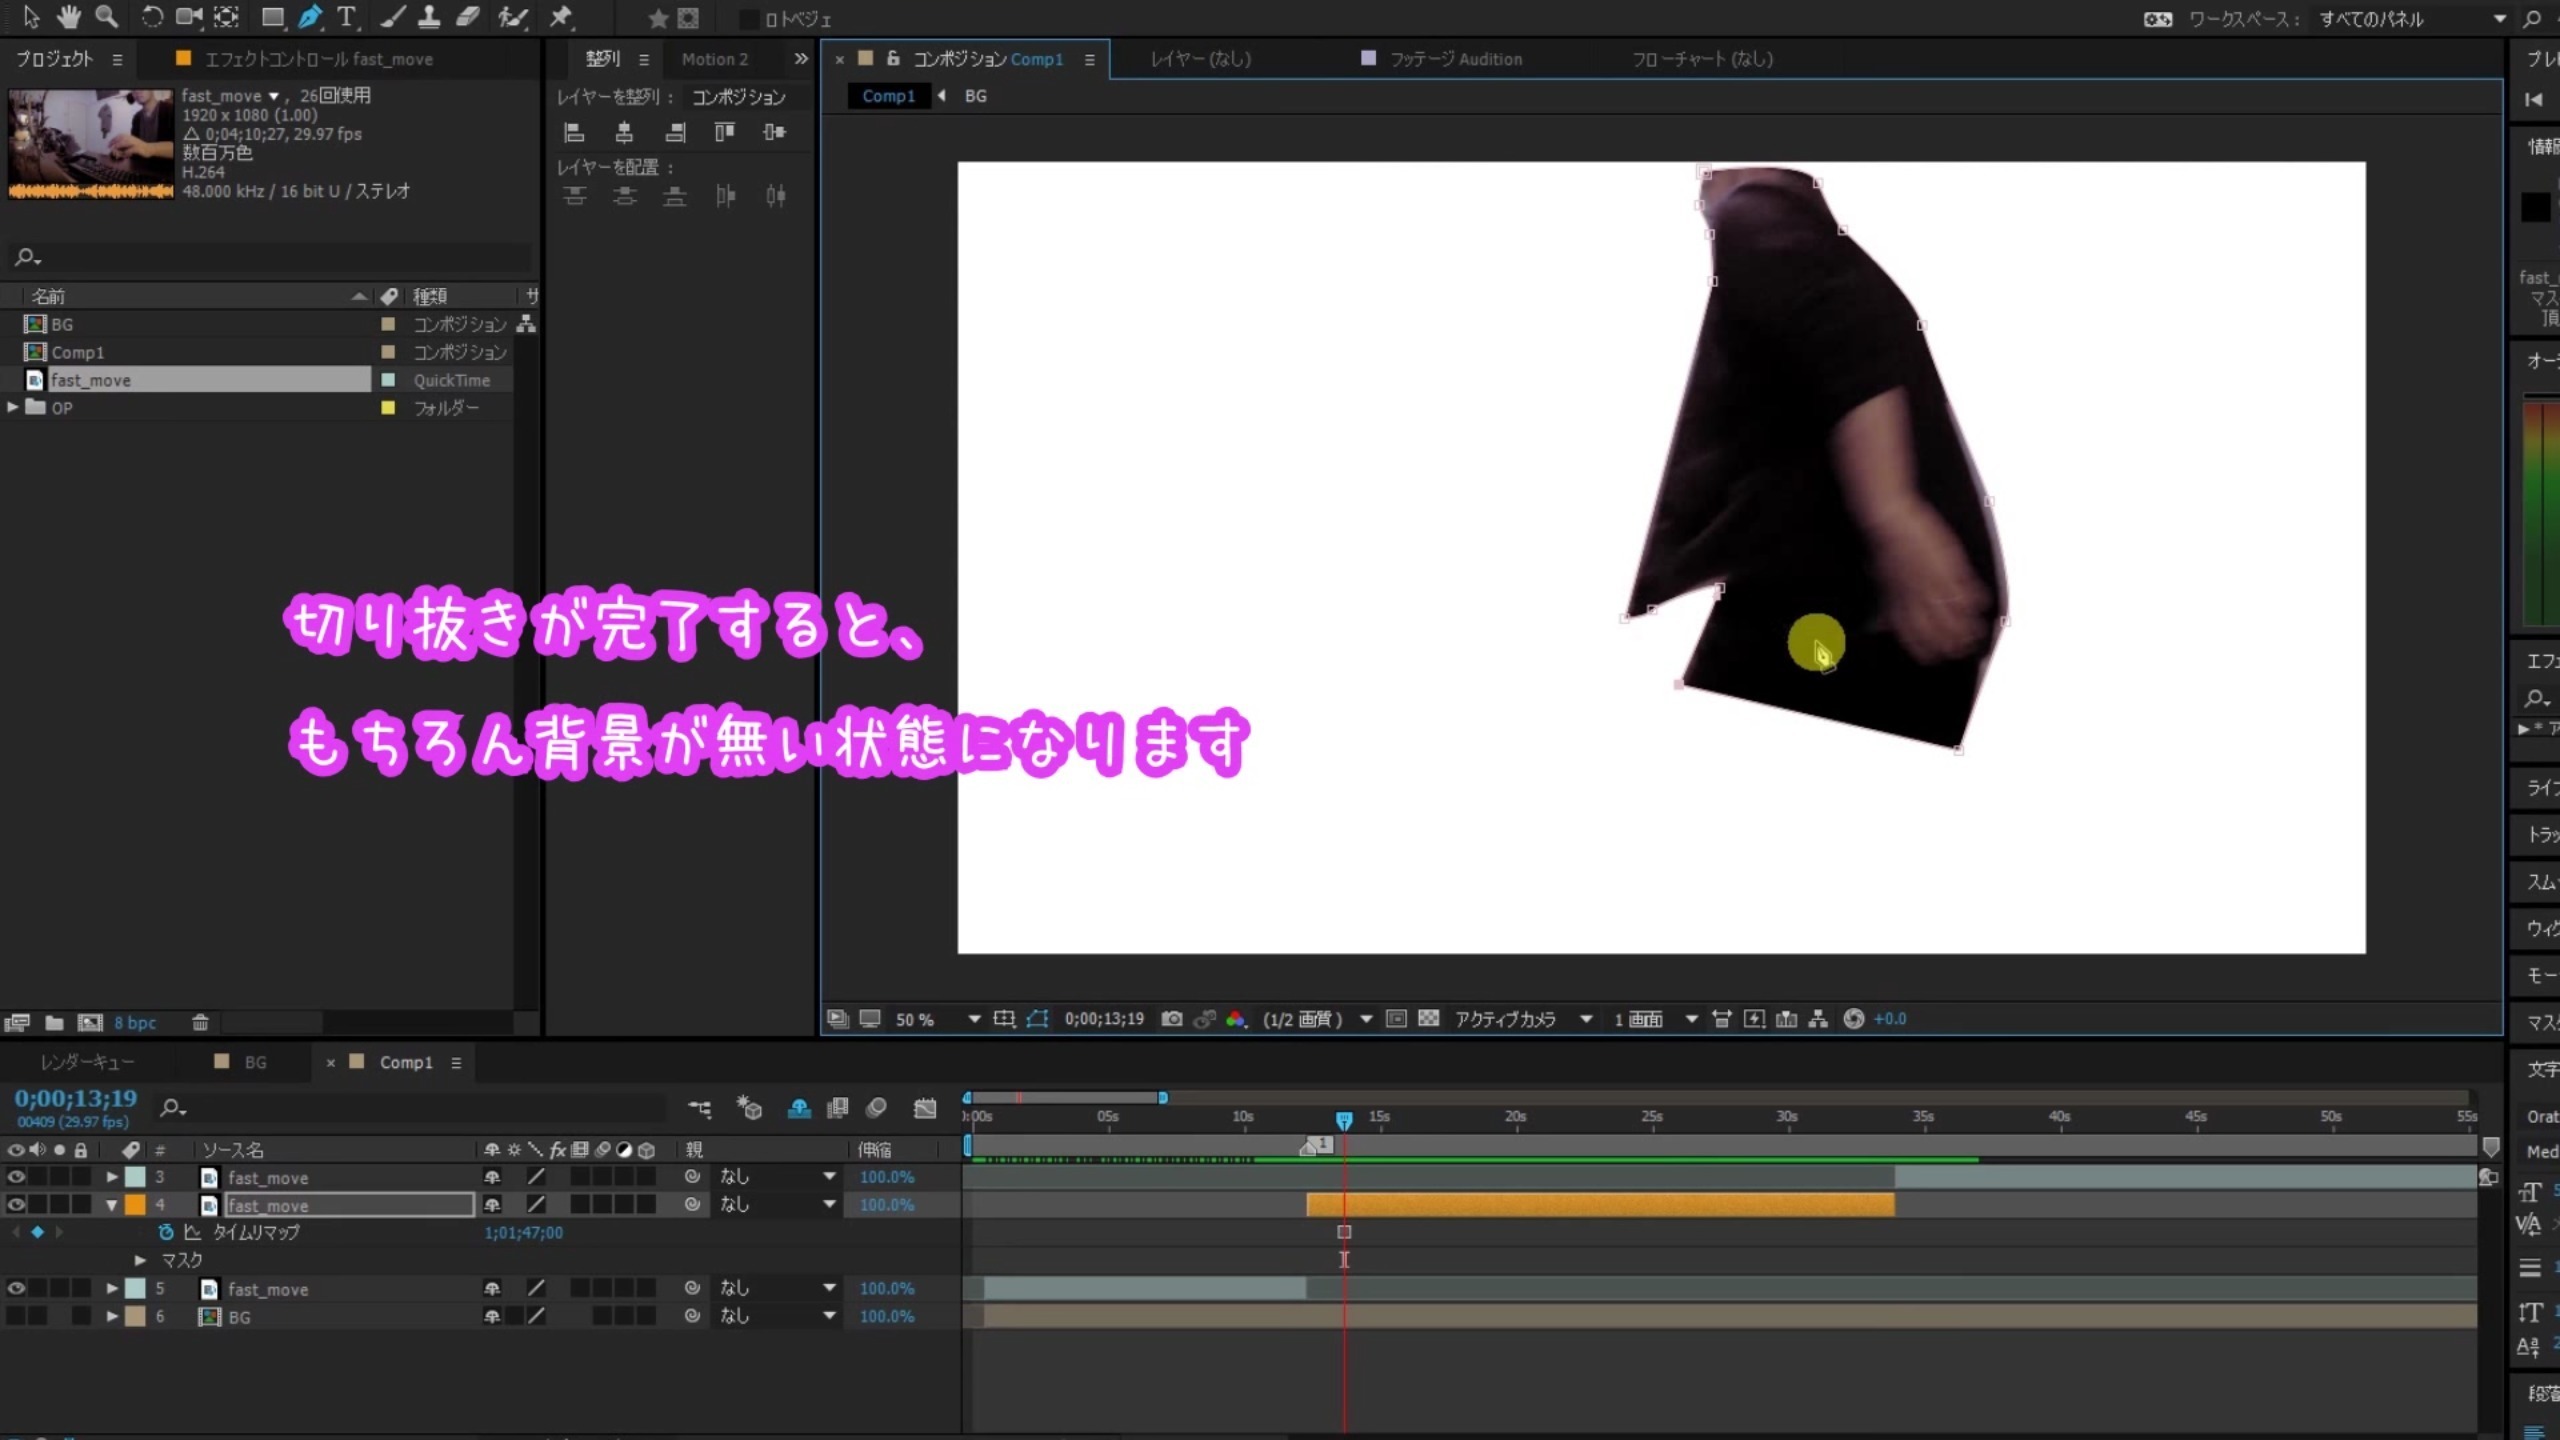The height and width of the screenshot is (1440, 2560).
Task: Open the フッテージ Audition panel tab
Action: tap(1455, 59)
